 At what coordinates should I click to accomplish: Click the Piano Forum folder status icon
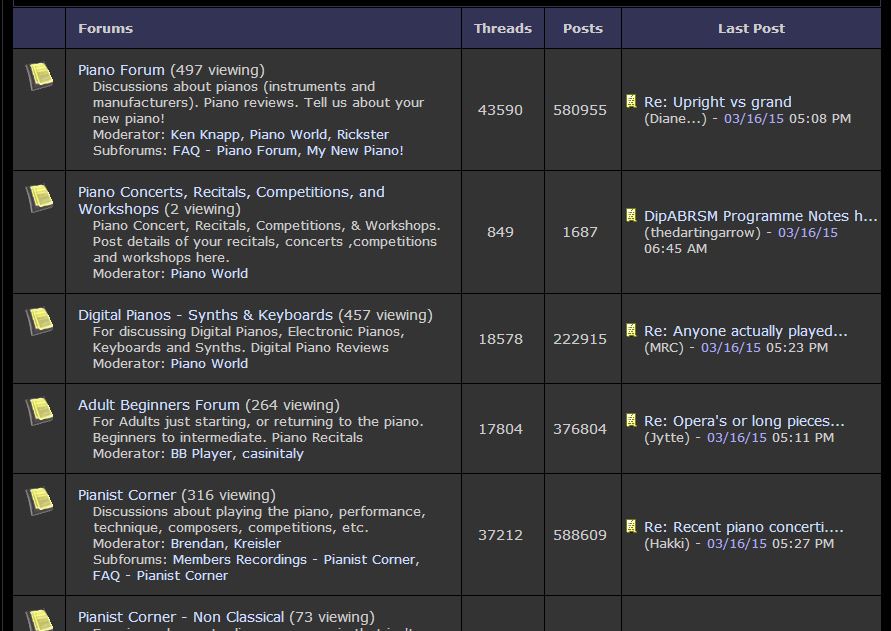39,77
